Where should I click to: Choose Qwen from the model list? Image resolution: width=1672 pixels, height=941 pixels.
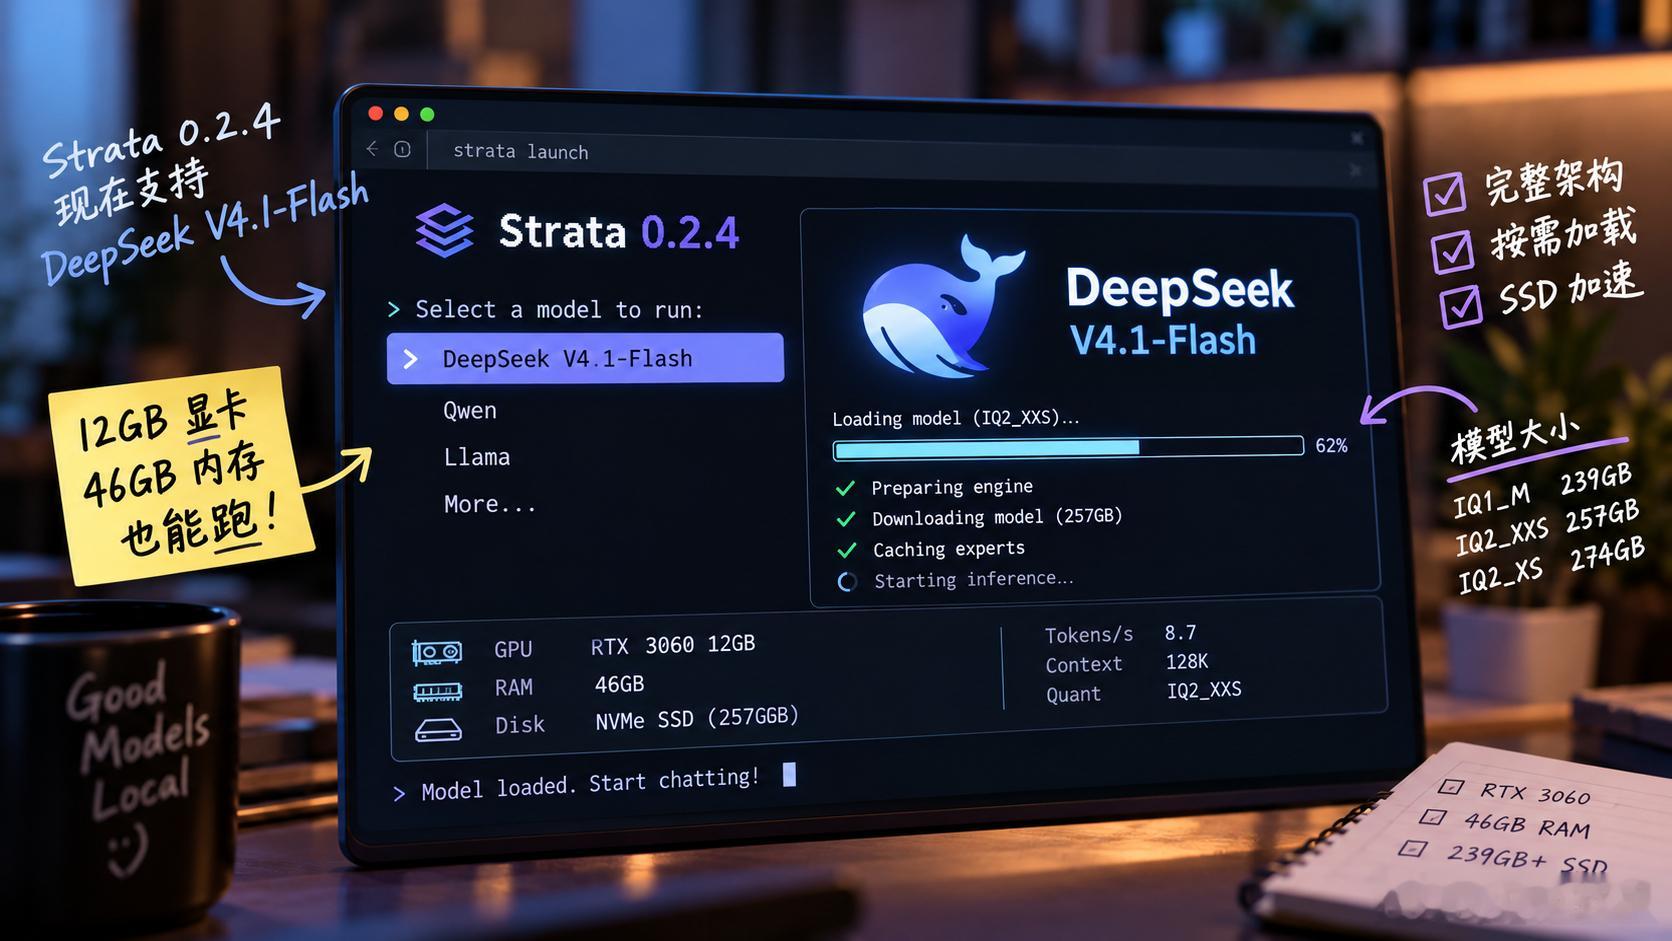coord(470,411)
